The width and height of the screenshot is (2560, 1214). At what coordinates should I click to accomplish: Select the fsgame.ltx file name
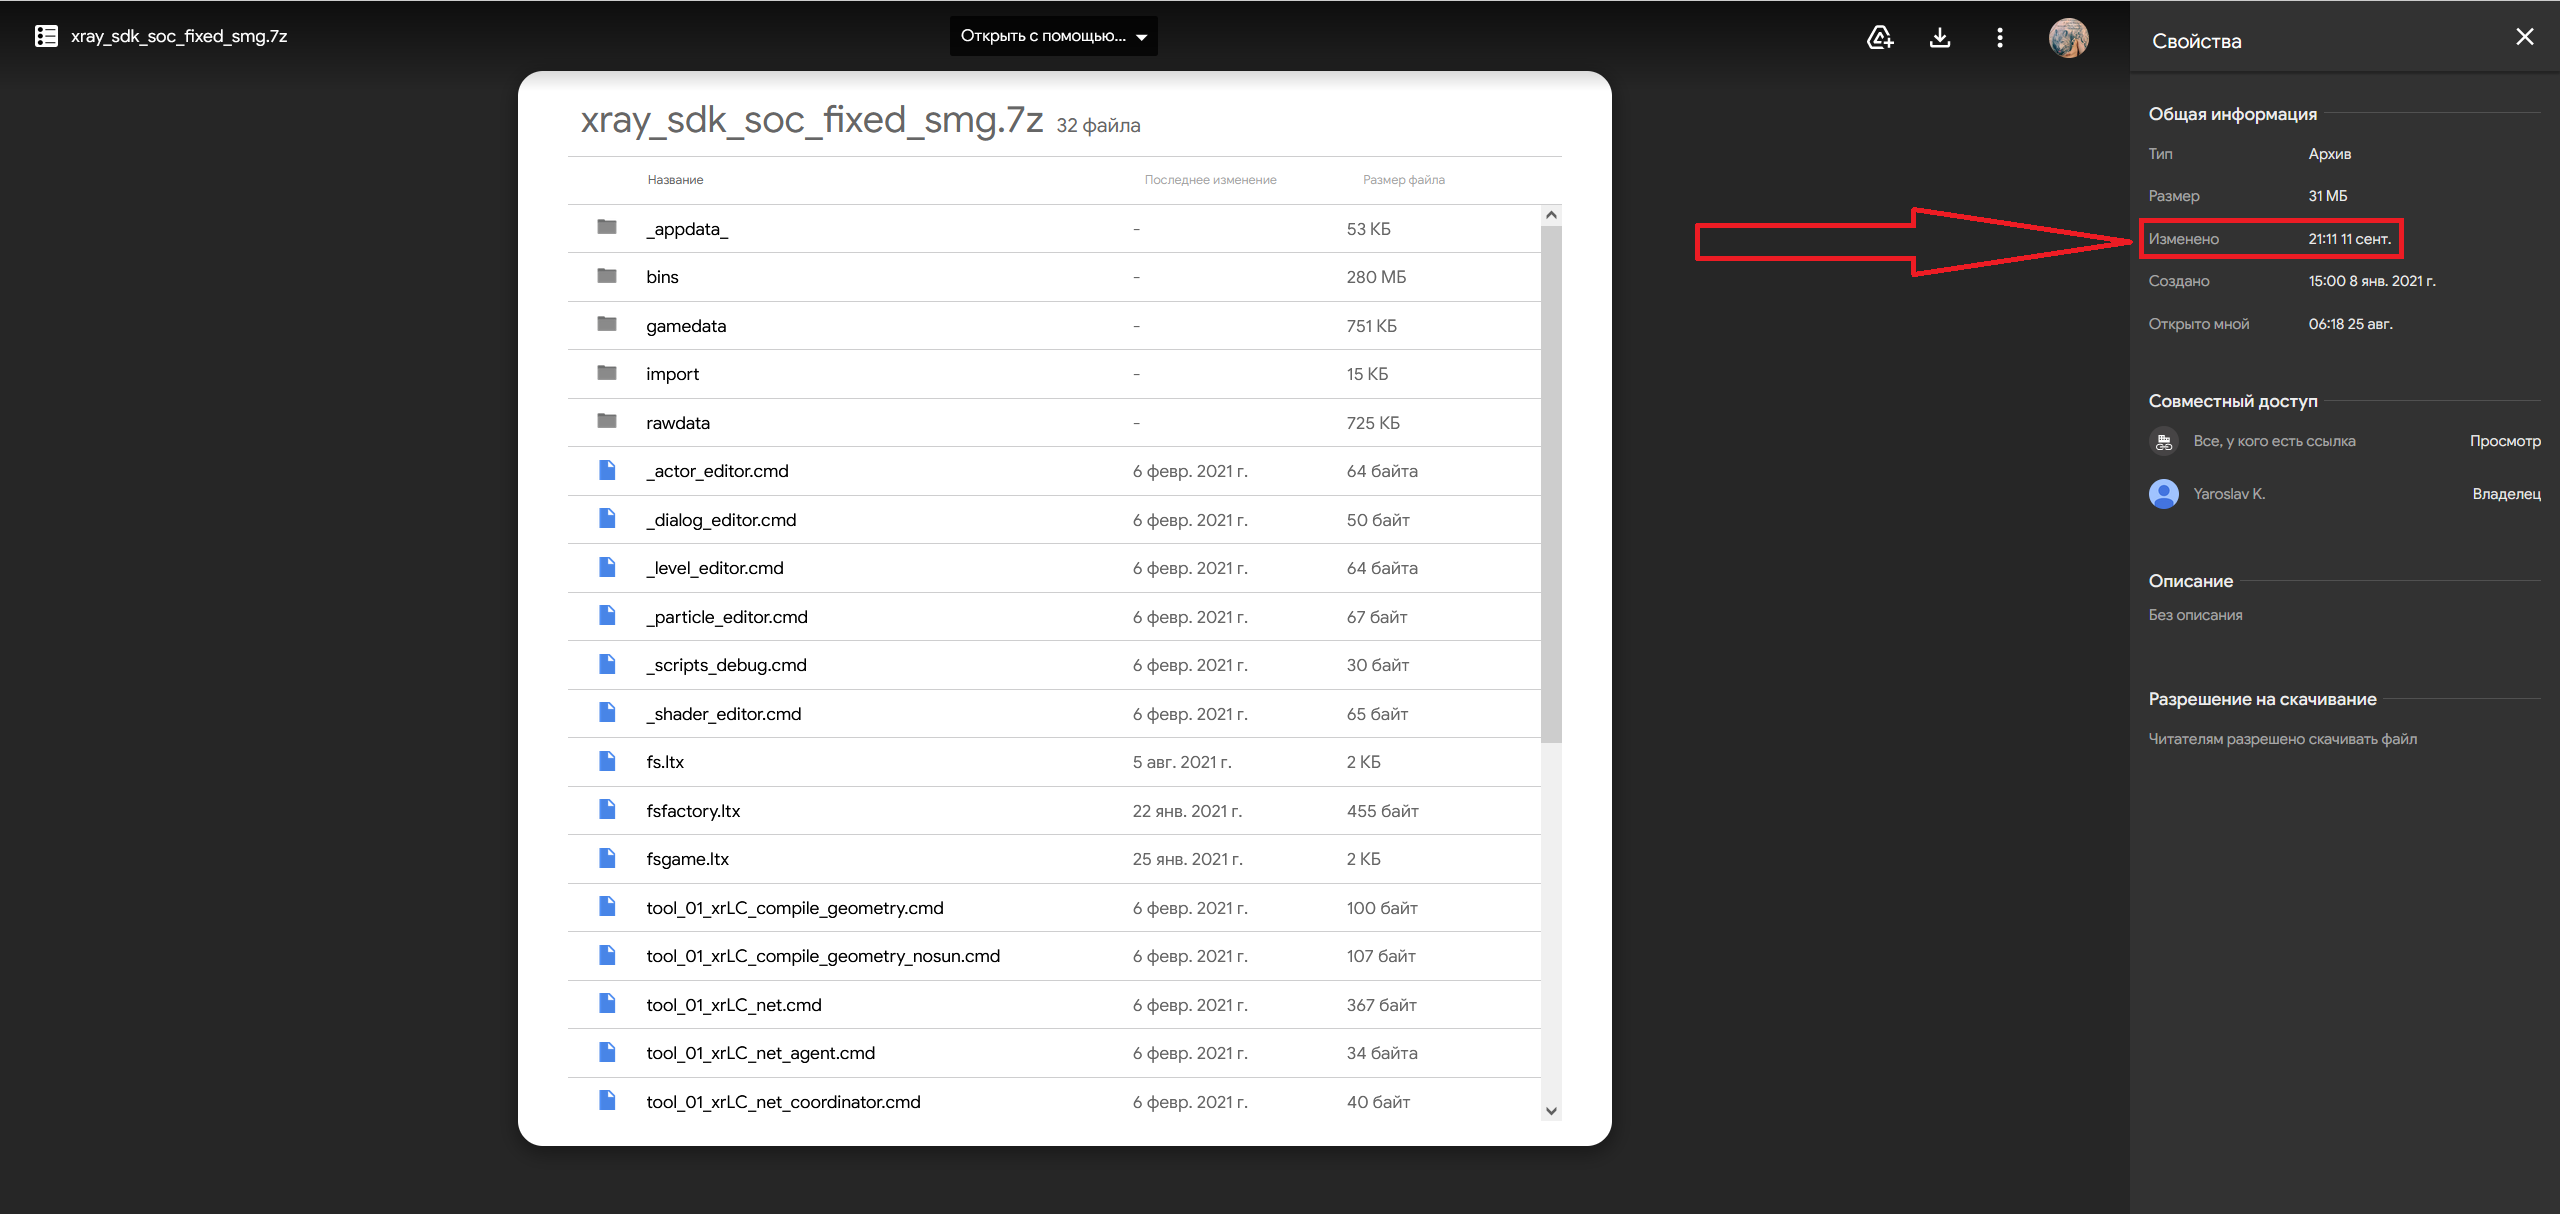pyautogui.click(x=688, y=859)
